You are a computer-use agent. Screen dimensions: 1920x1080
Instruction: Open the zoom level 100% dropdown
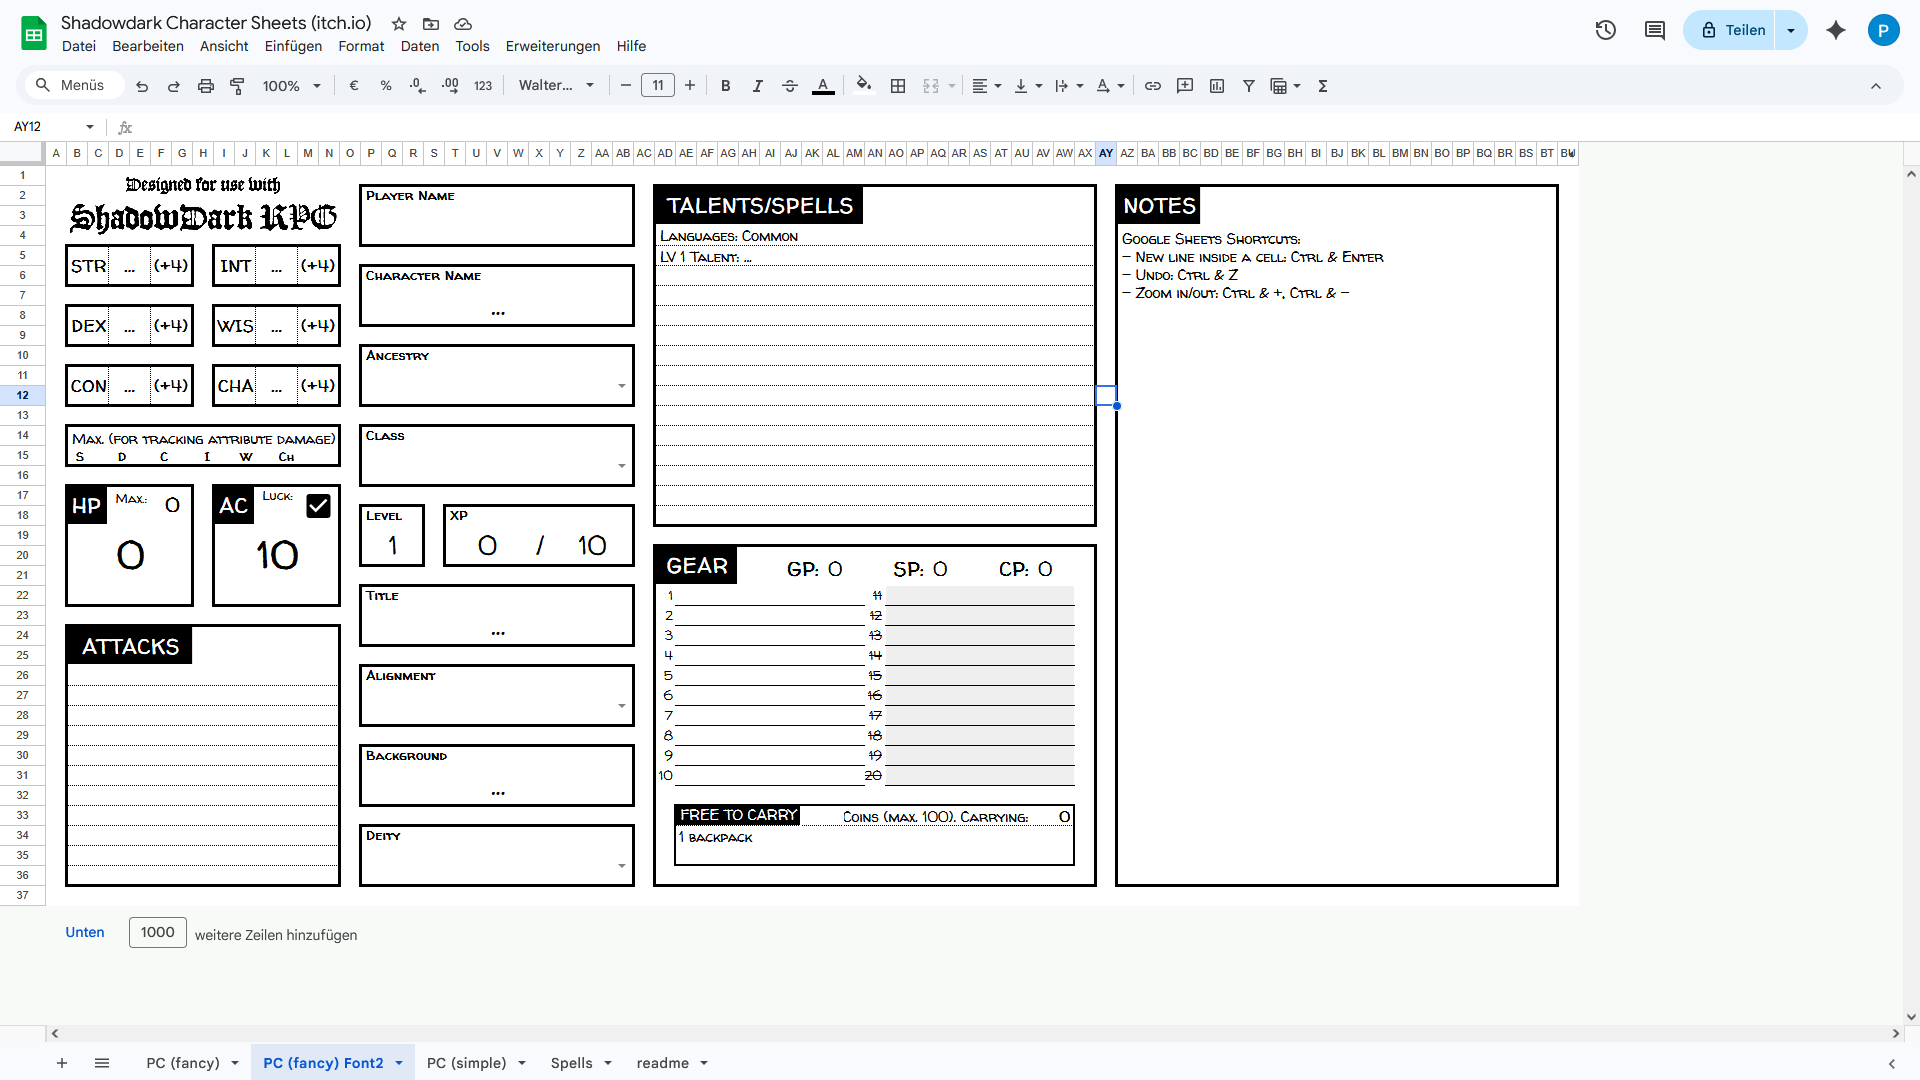click(x=291, y=86)
